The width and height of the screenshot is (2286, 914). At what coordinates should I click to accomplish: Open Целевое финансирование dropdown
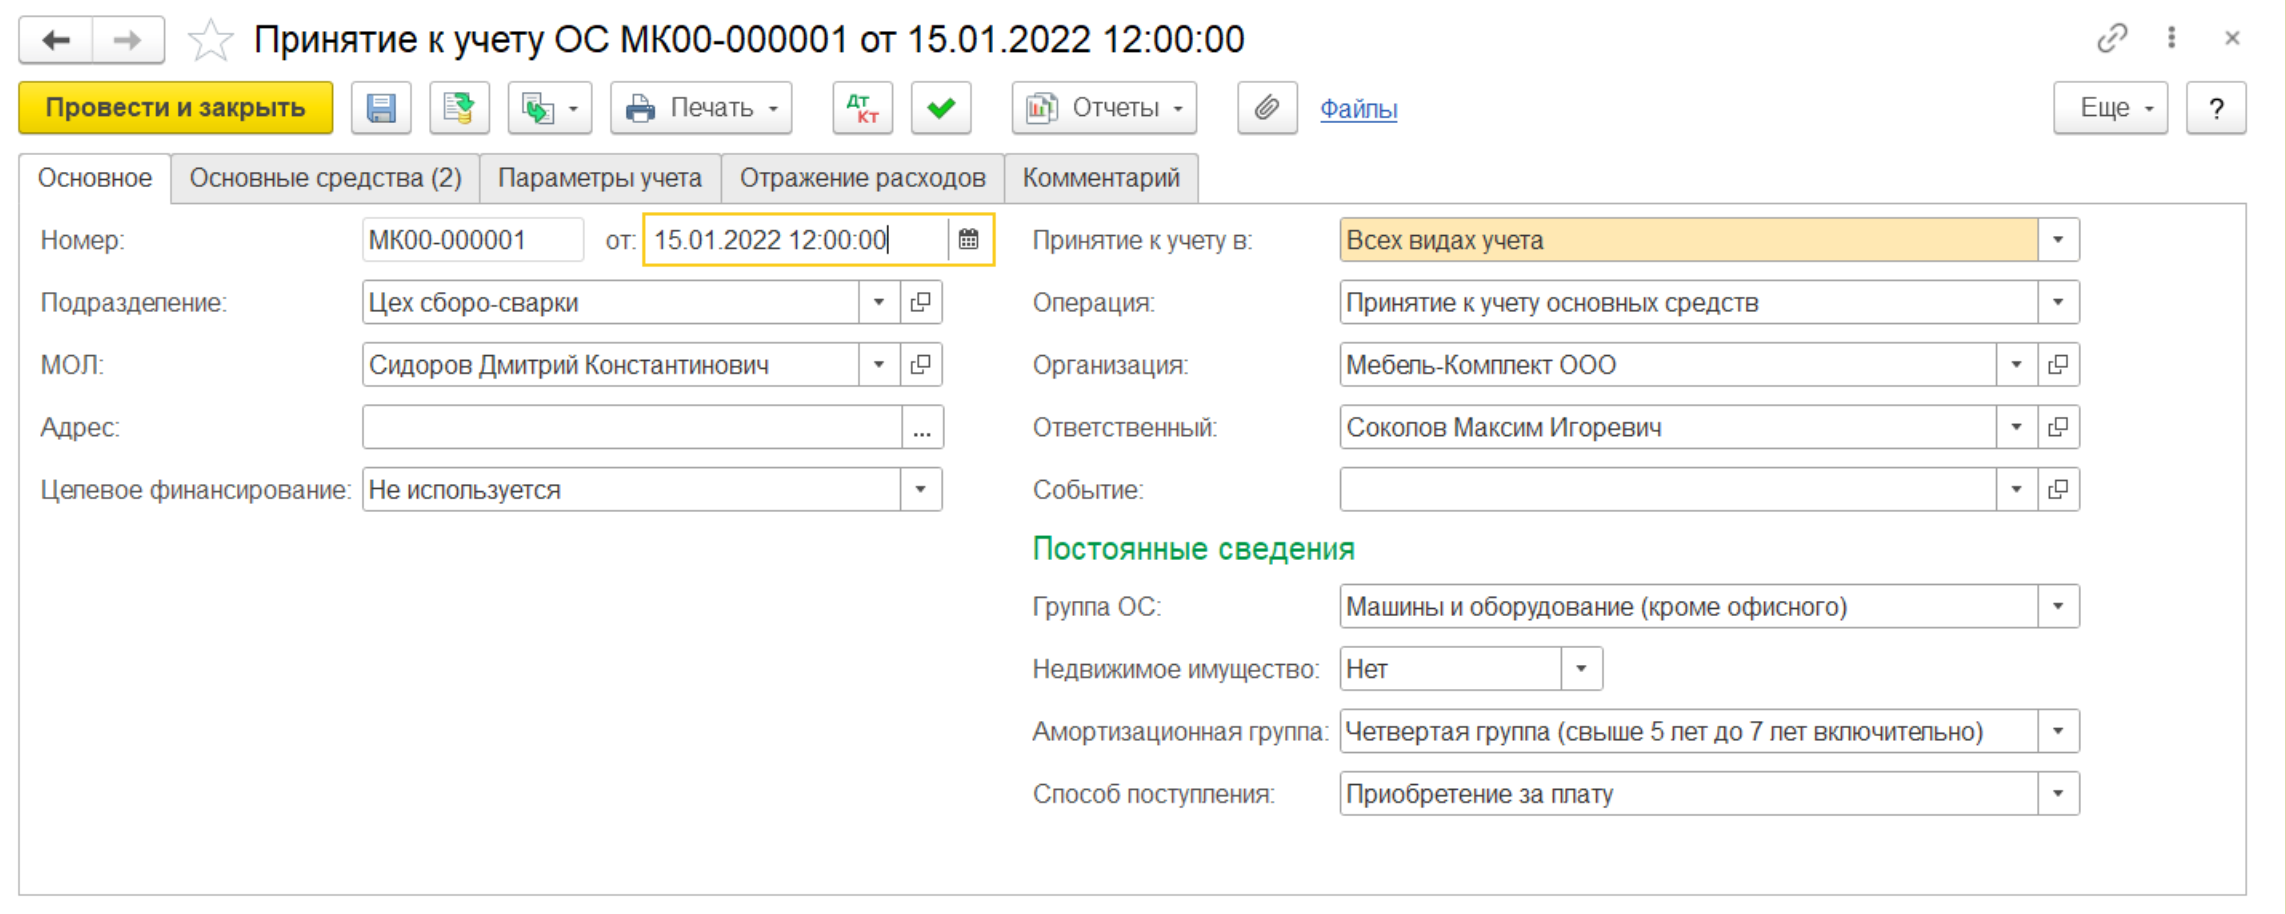pyautogui.click(x=921, y=490)
